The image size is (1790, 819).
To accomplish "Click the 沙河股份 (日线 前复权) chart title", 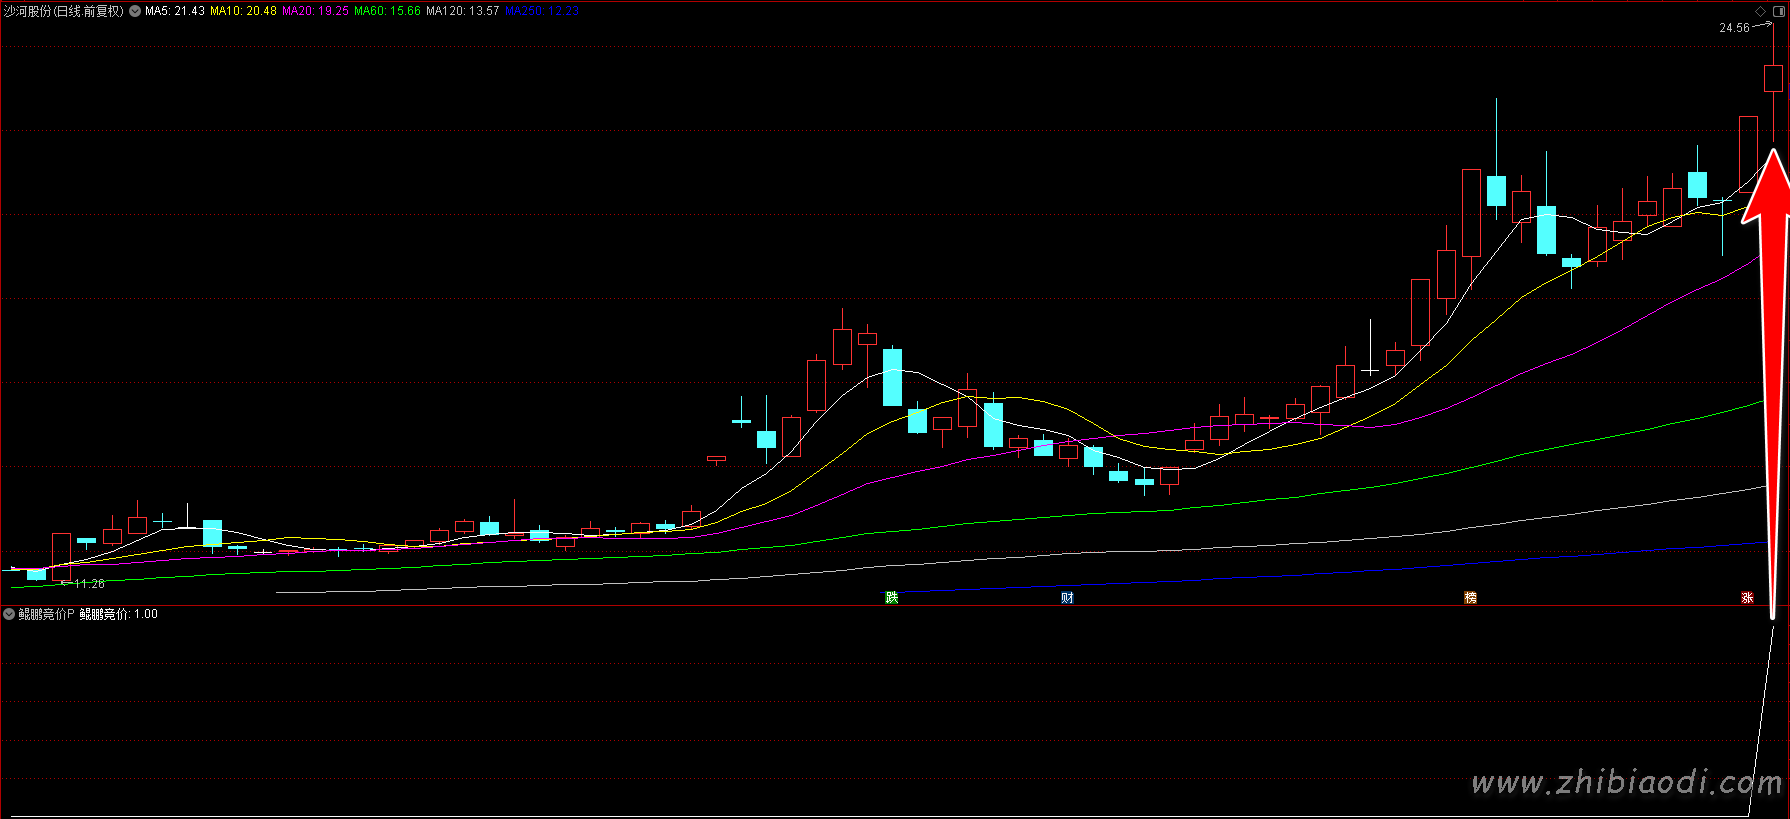I will 64,11.
